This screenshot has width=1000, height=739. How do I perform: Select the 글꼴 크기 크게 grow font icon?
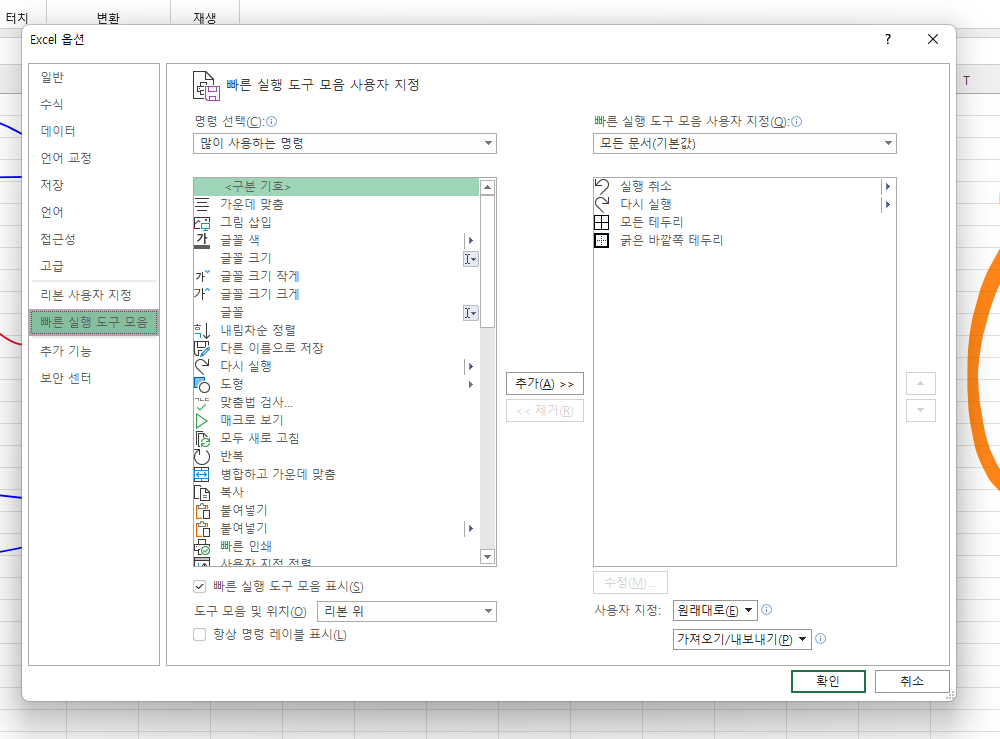pyautogui.click(x=202, y=294)
